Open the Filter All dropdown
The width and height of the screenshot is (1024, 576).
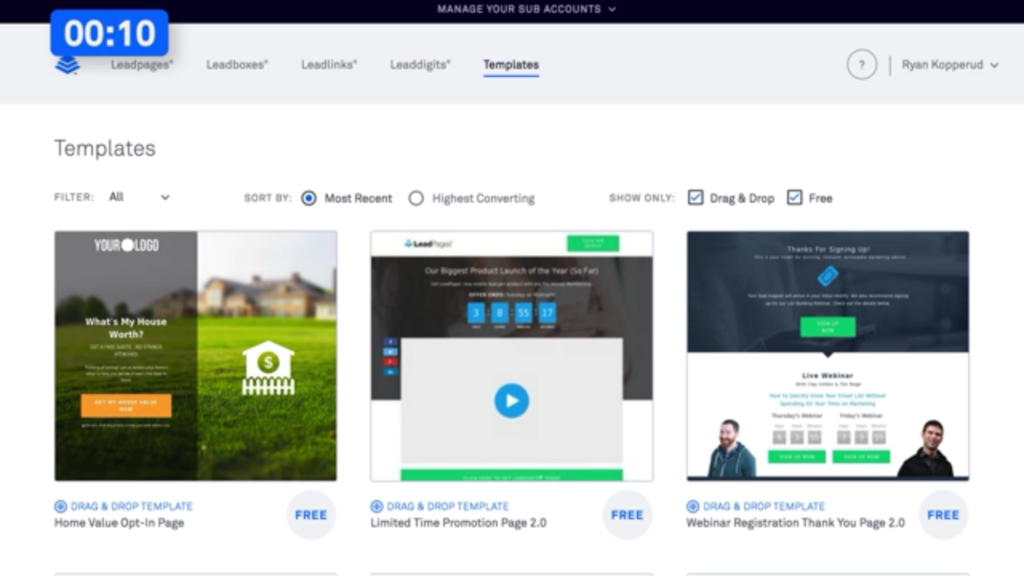pyautogui.click(x=139, y=197)
